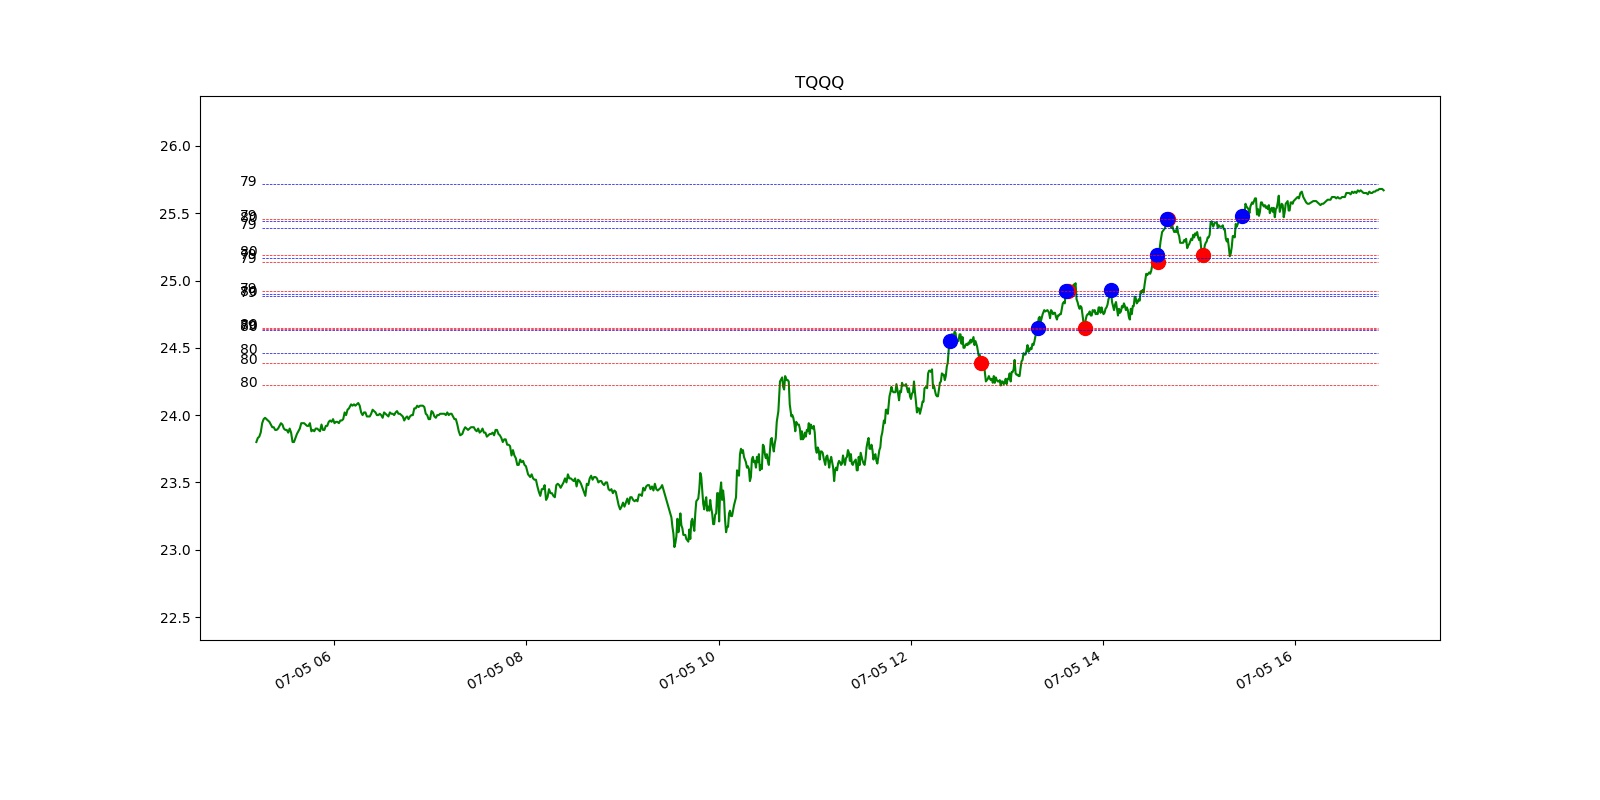Click the 07-05 12 time label

click(879, 670)
